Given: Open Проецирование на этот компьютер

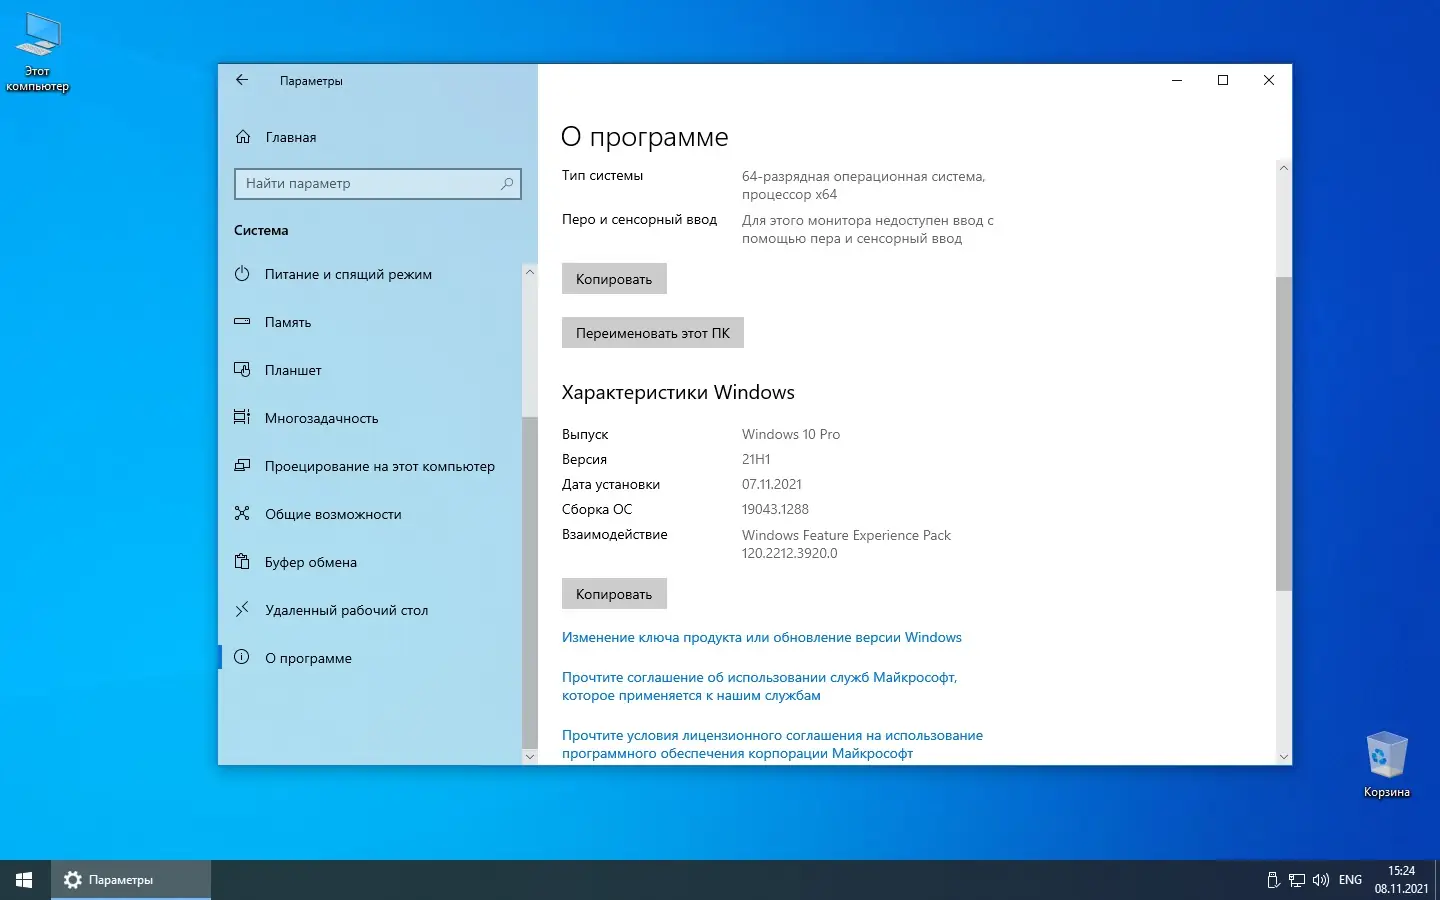Looking at the screenshot, I should pos(379,466).
